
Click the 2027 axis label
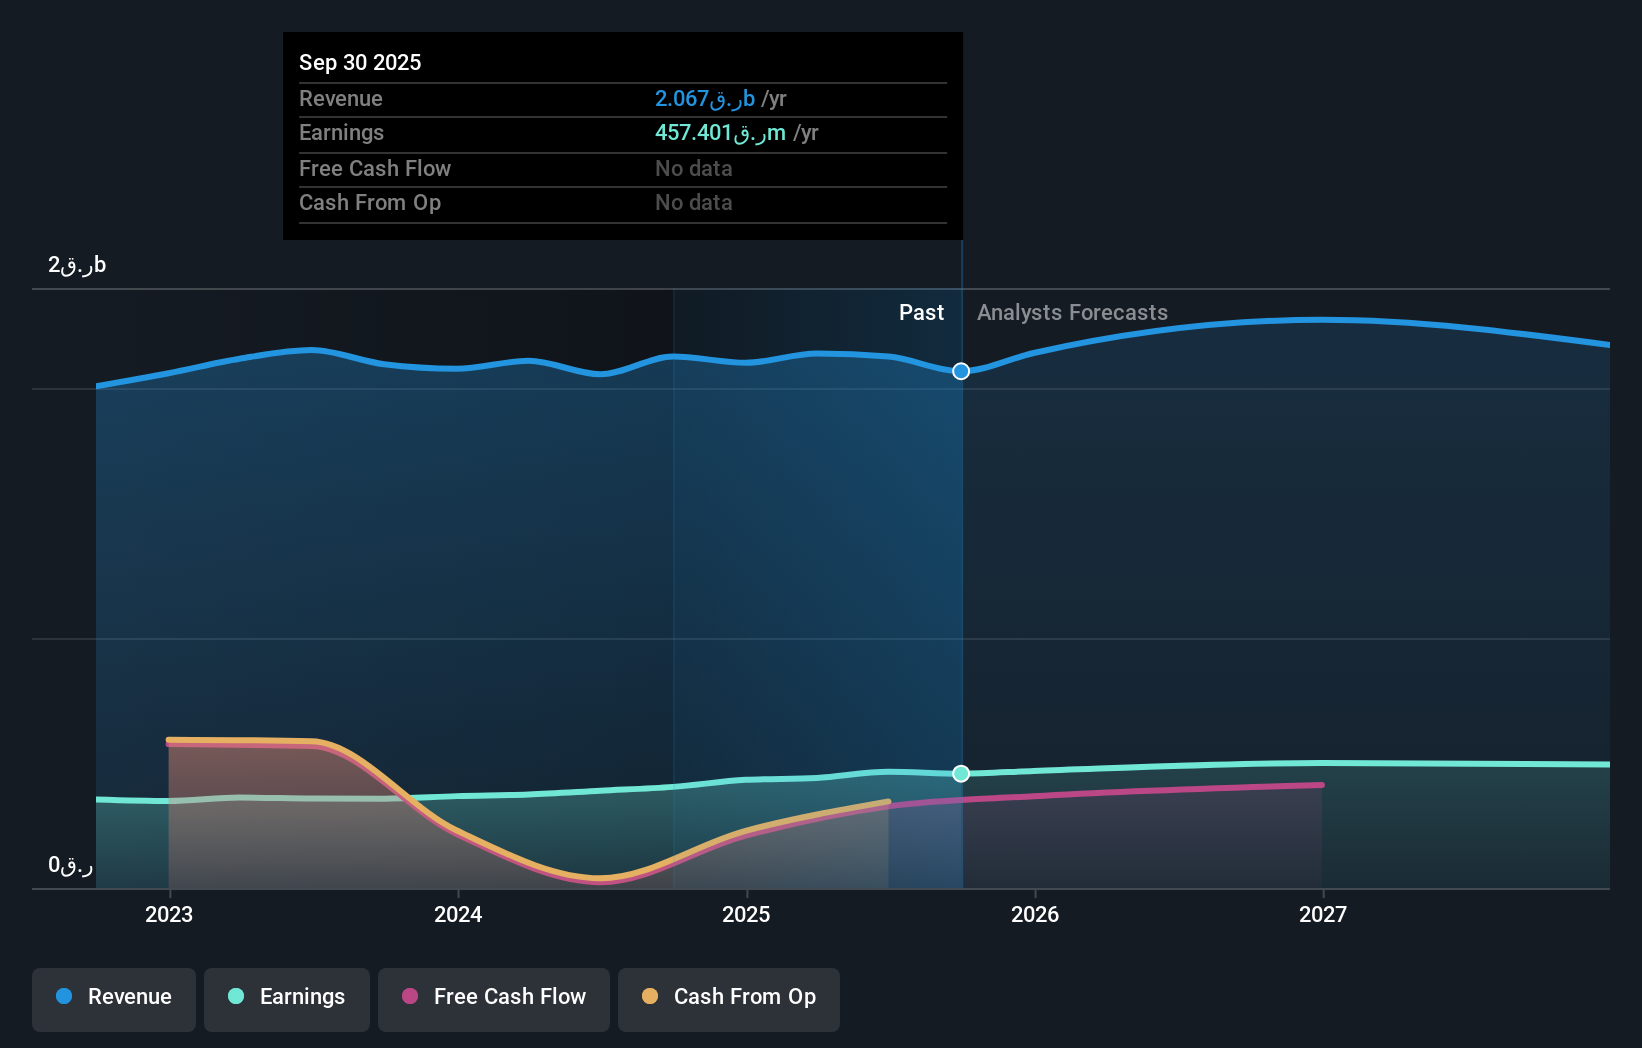tap(1323, 914)
